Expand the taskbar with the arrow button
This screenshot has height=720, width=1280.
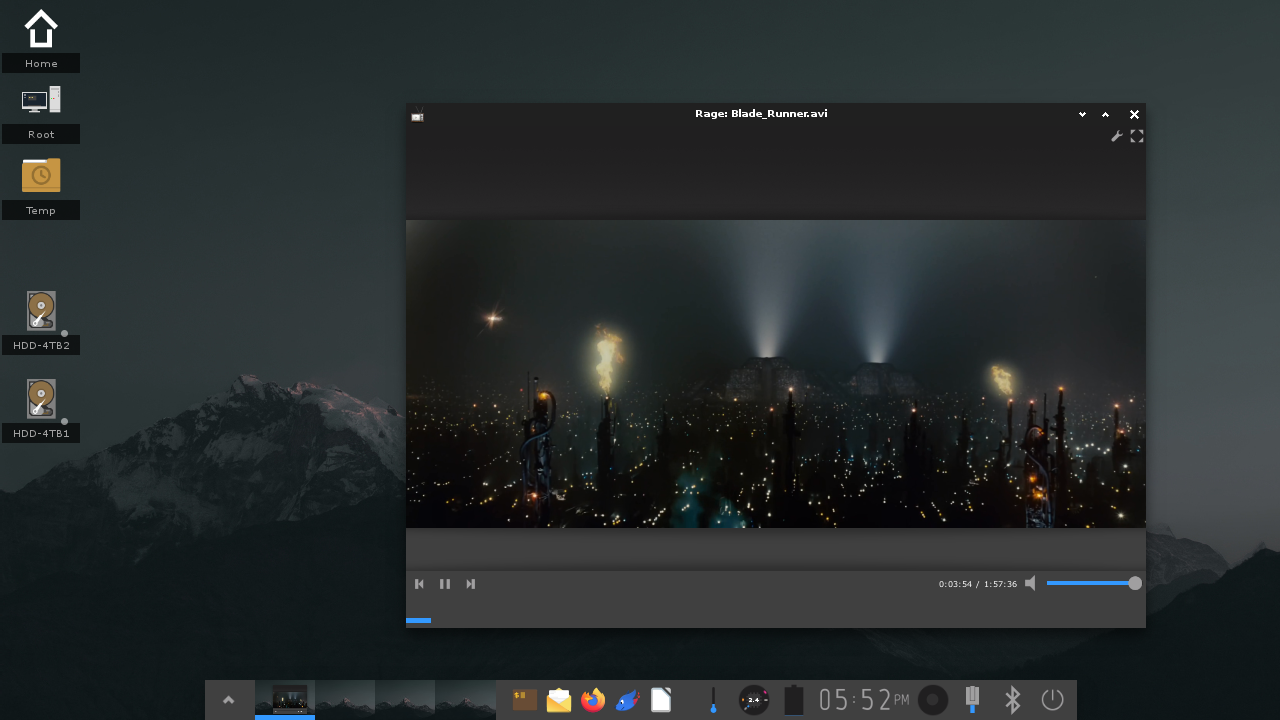coord(229,700)
